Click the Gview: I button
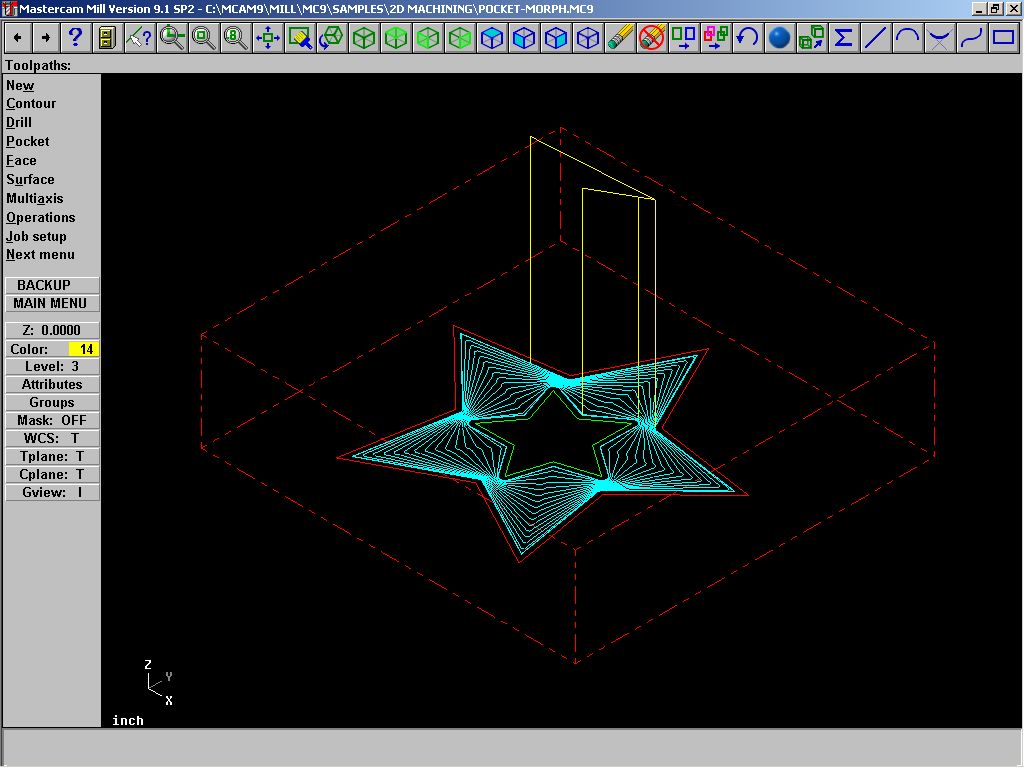The width and height of the screenshot is (1024, 768). point(52,492)
